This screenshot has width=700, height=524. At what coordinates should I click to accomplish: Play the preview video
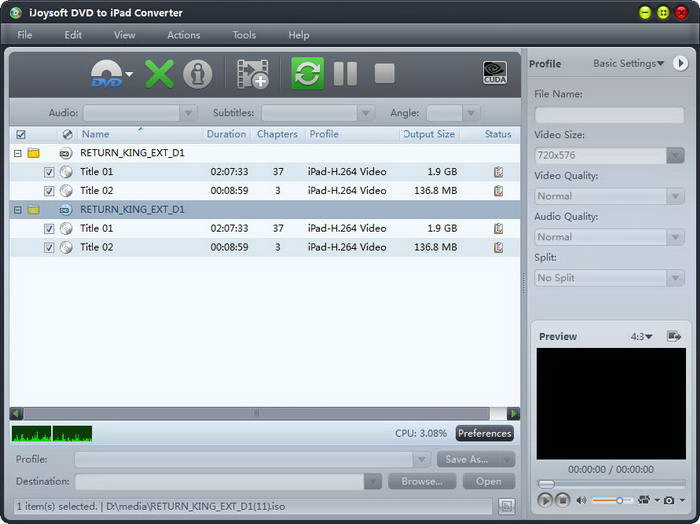tap(545, 500)
